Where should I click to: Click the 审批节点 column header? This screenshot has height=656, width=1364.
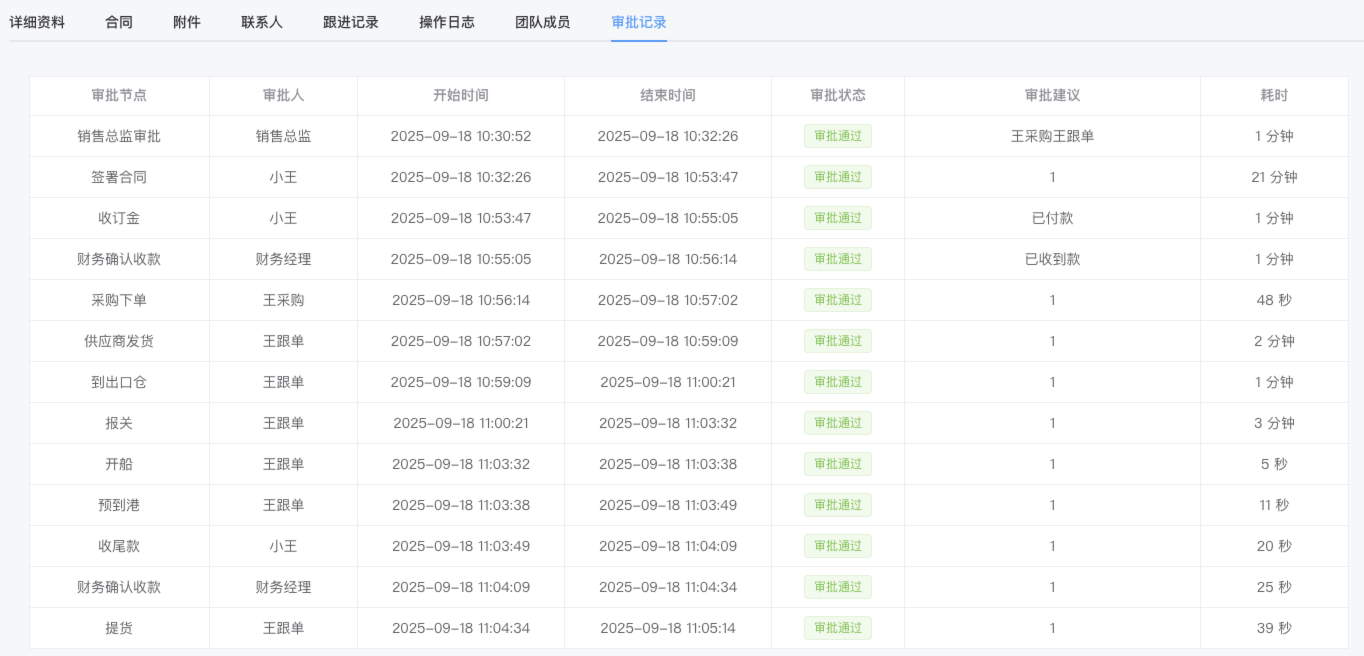[x=119, y=96]
